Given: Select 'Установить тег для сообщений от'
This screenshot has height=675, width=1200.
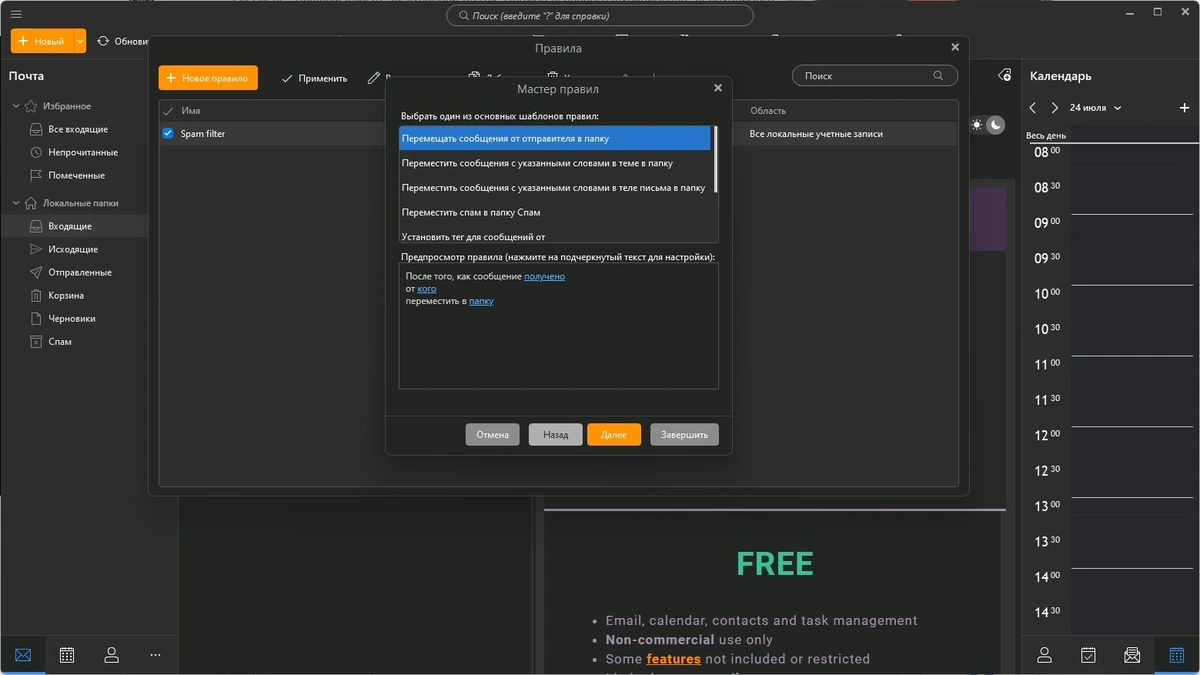Looking at the screenshot, I should [555, 236].
